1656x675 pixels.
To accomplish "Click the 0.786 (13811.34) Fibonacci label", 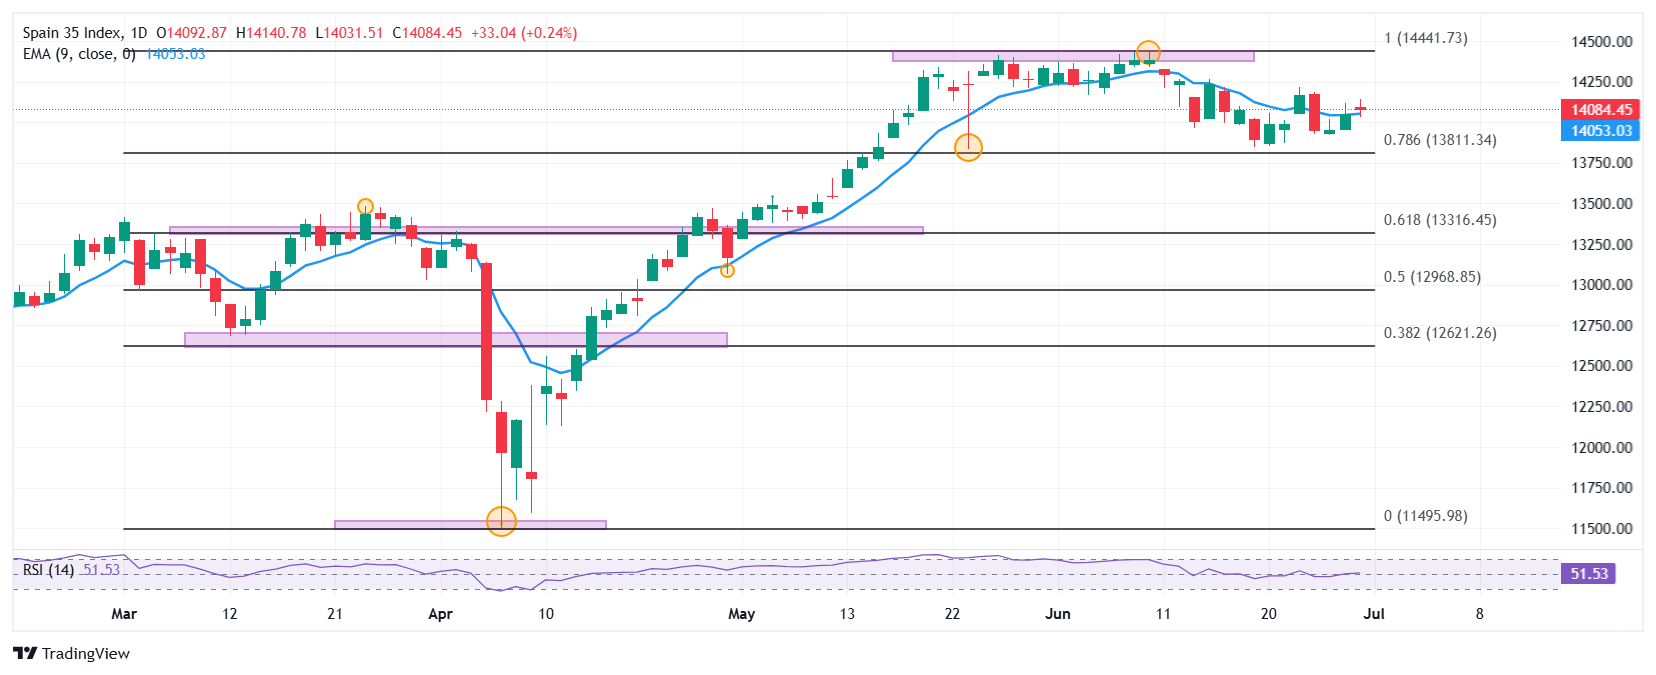I will pyautogui.click(x=1440, y=140).
